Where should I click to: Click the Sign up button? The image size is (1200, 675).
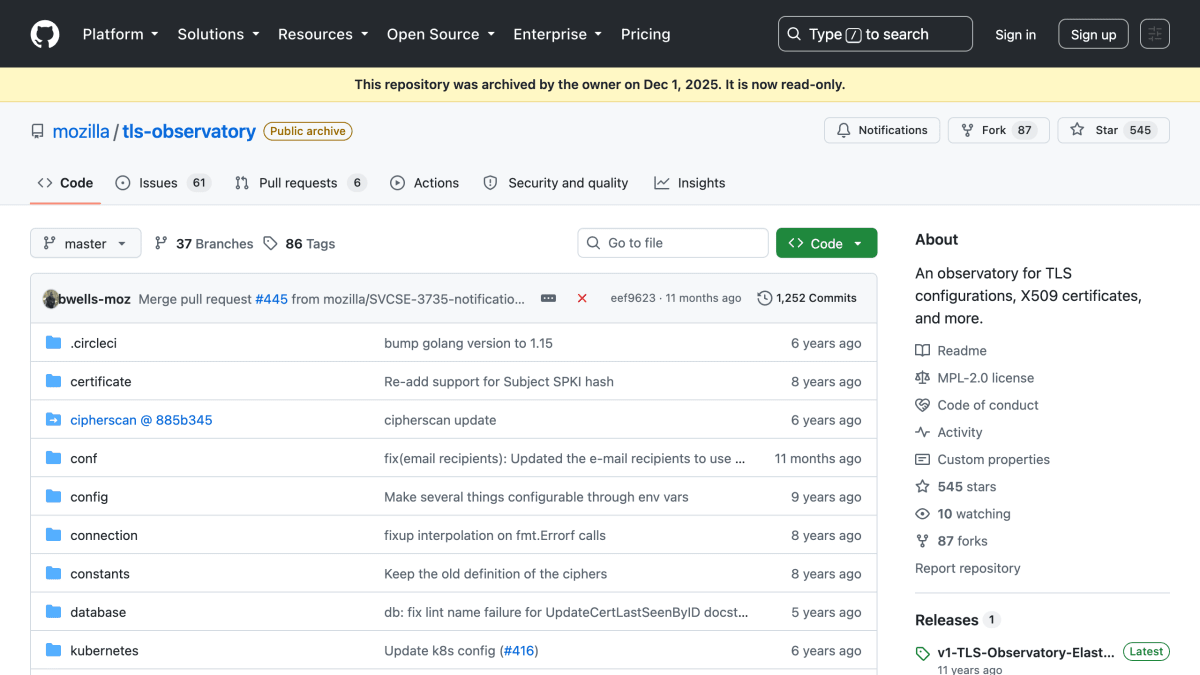click(x=1093, y=34)
